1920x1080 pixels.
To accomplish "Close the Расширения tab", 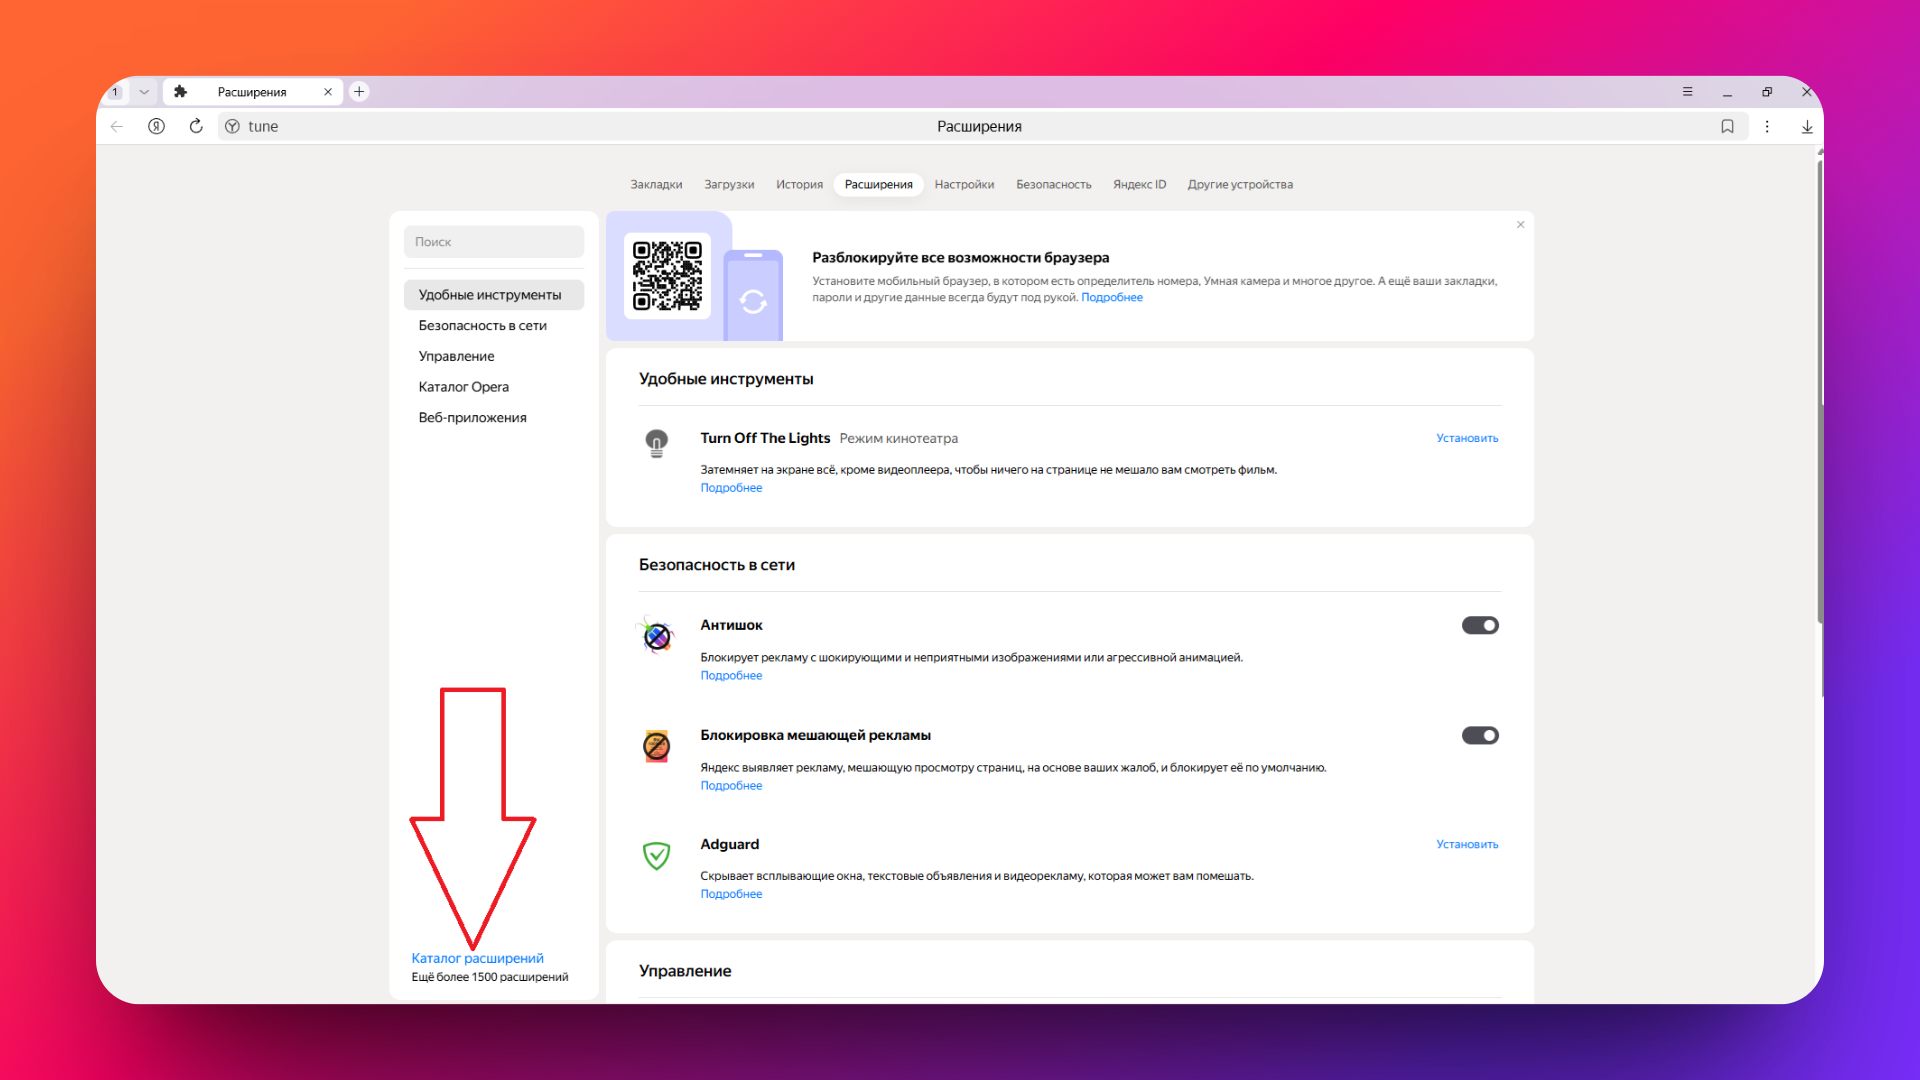I will pos(327,91).
